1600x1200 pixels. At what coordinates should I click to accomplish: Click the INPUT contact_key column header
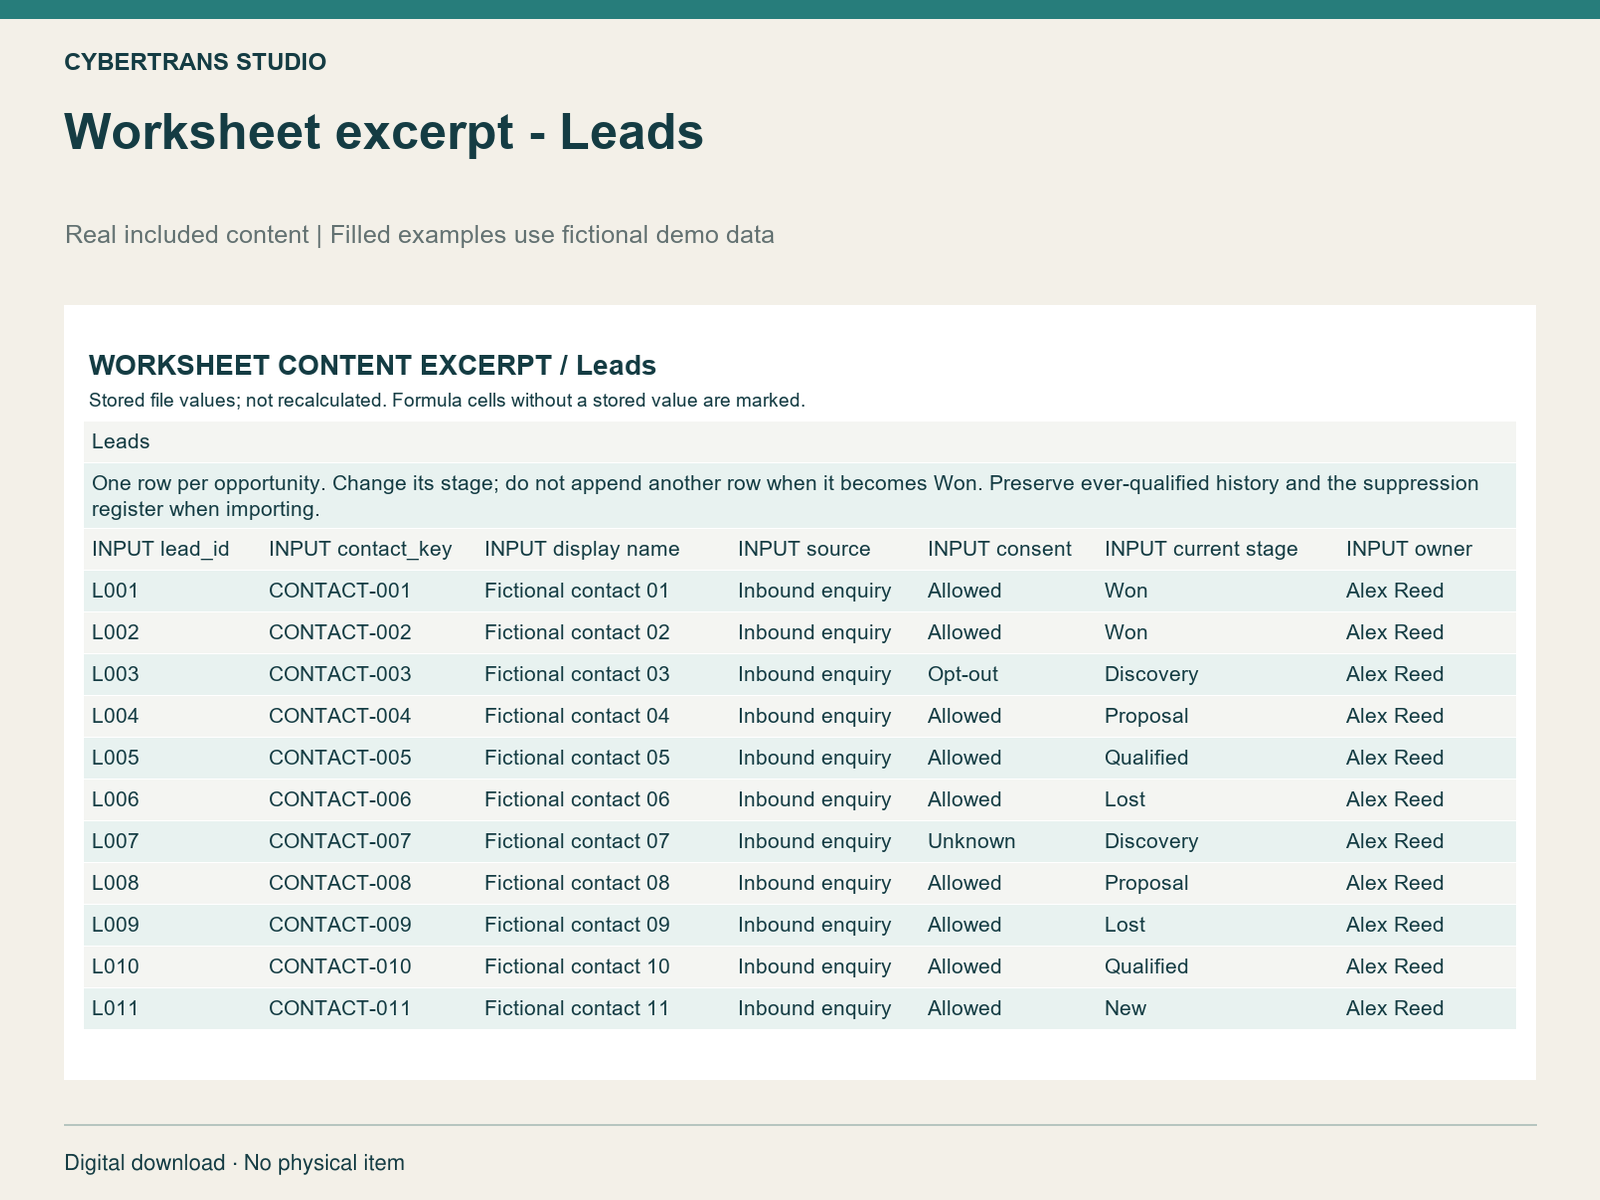tap(360, 549)
